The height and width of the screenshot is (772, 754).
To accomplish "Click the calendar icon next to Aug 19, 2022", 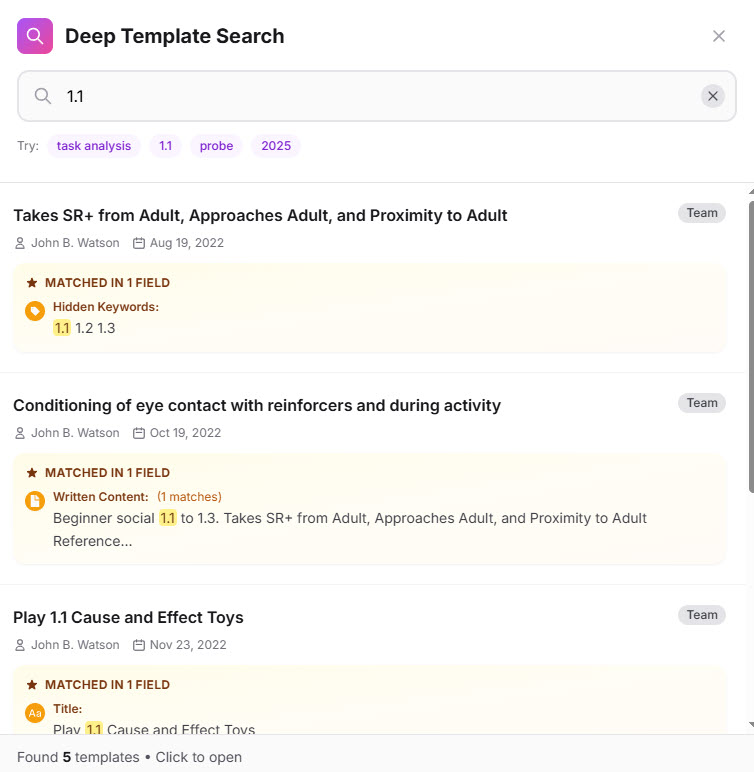I will click(139, 243).
